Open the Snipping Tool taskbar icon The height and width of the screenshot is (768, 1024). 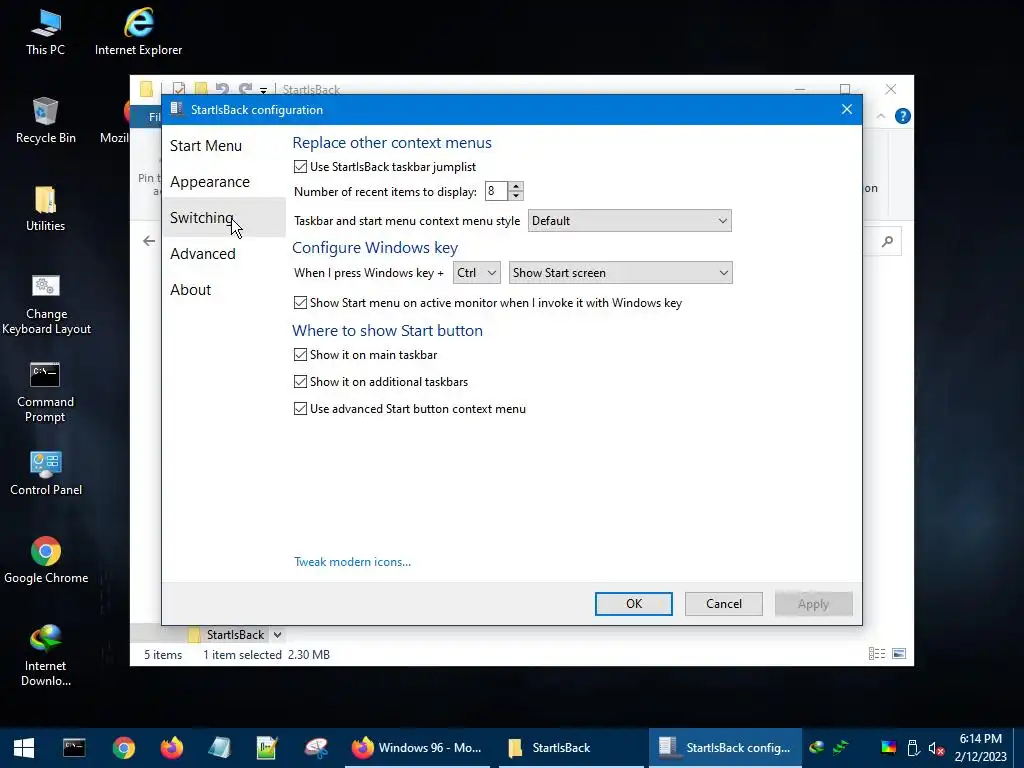pyautogui.click(x=316, y=748)
